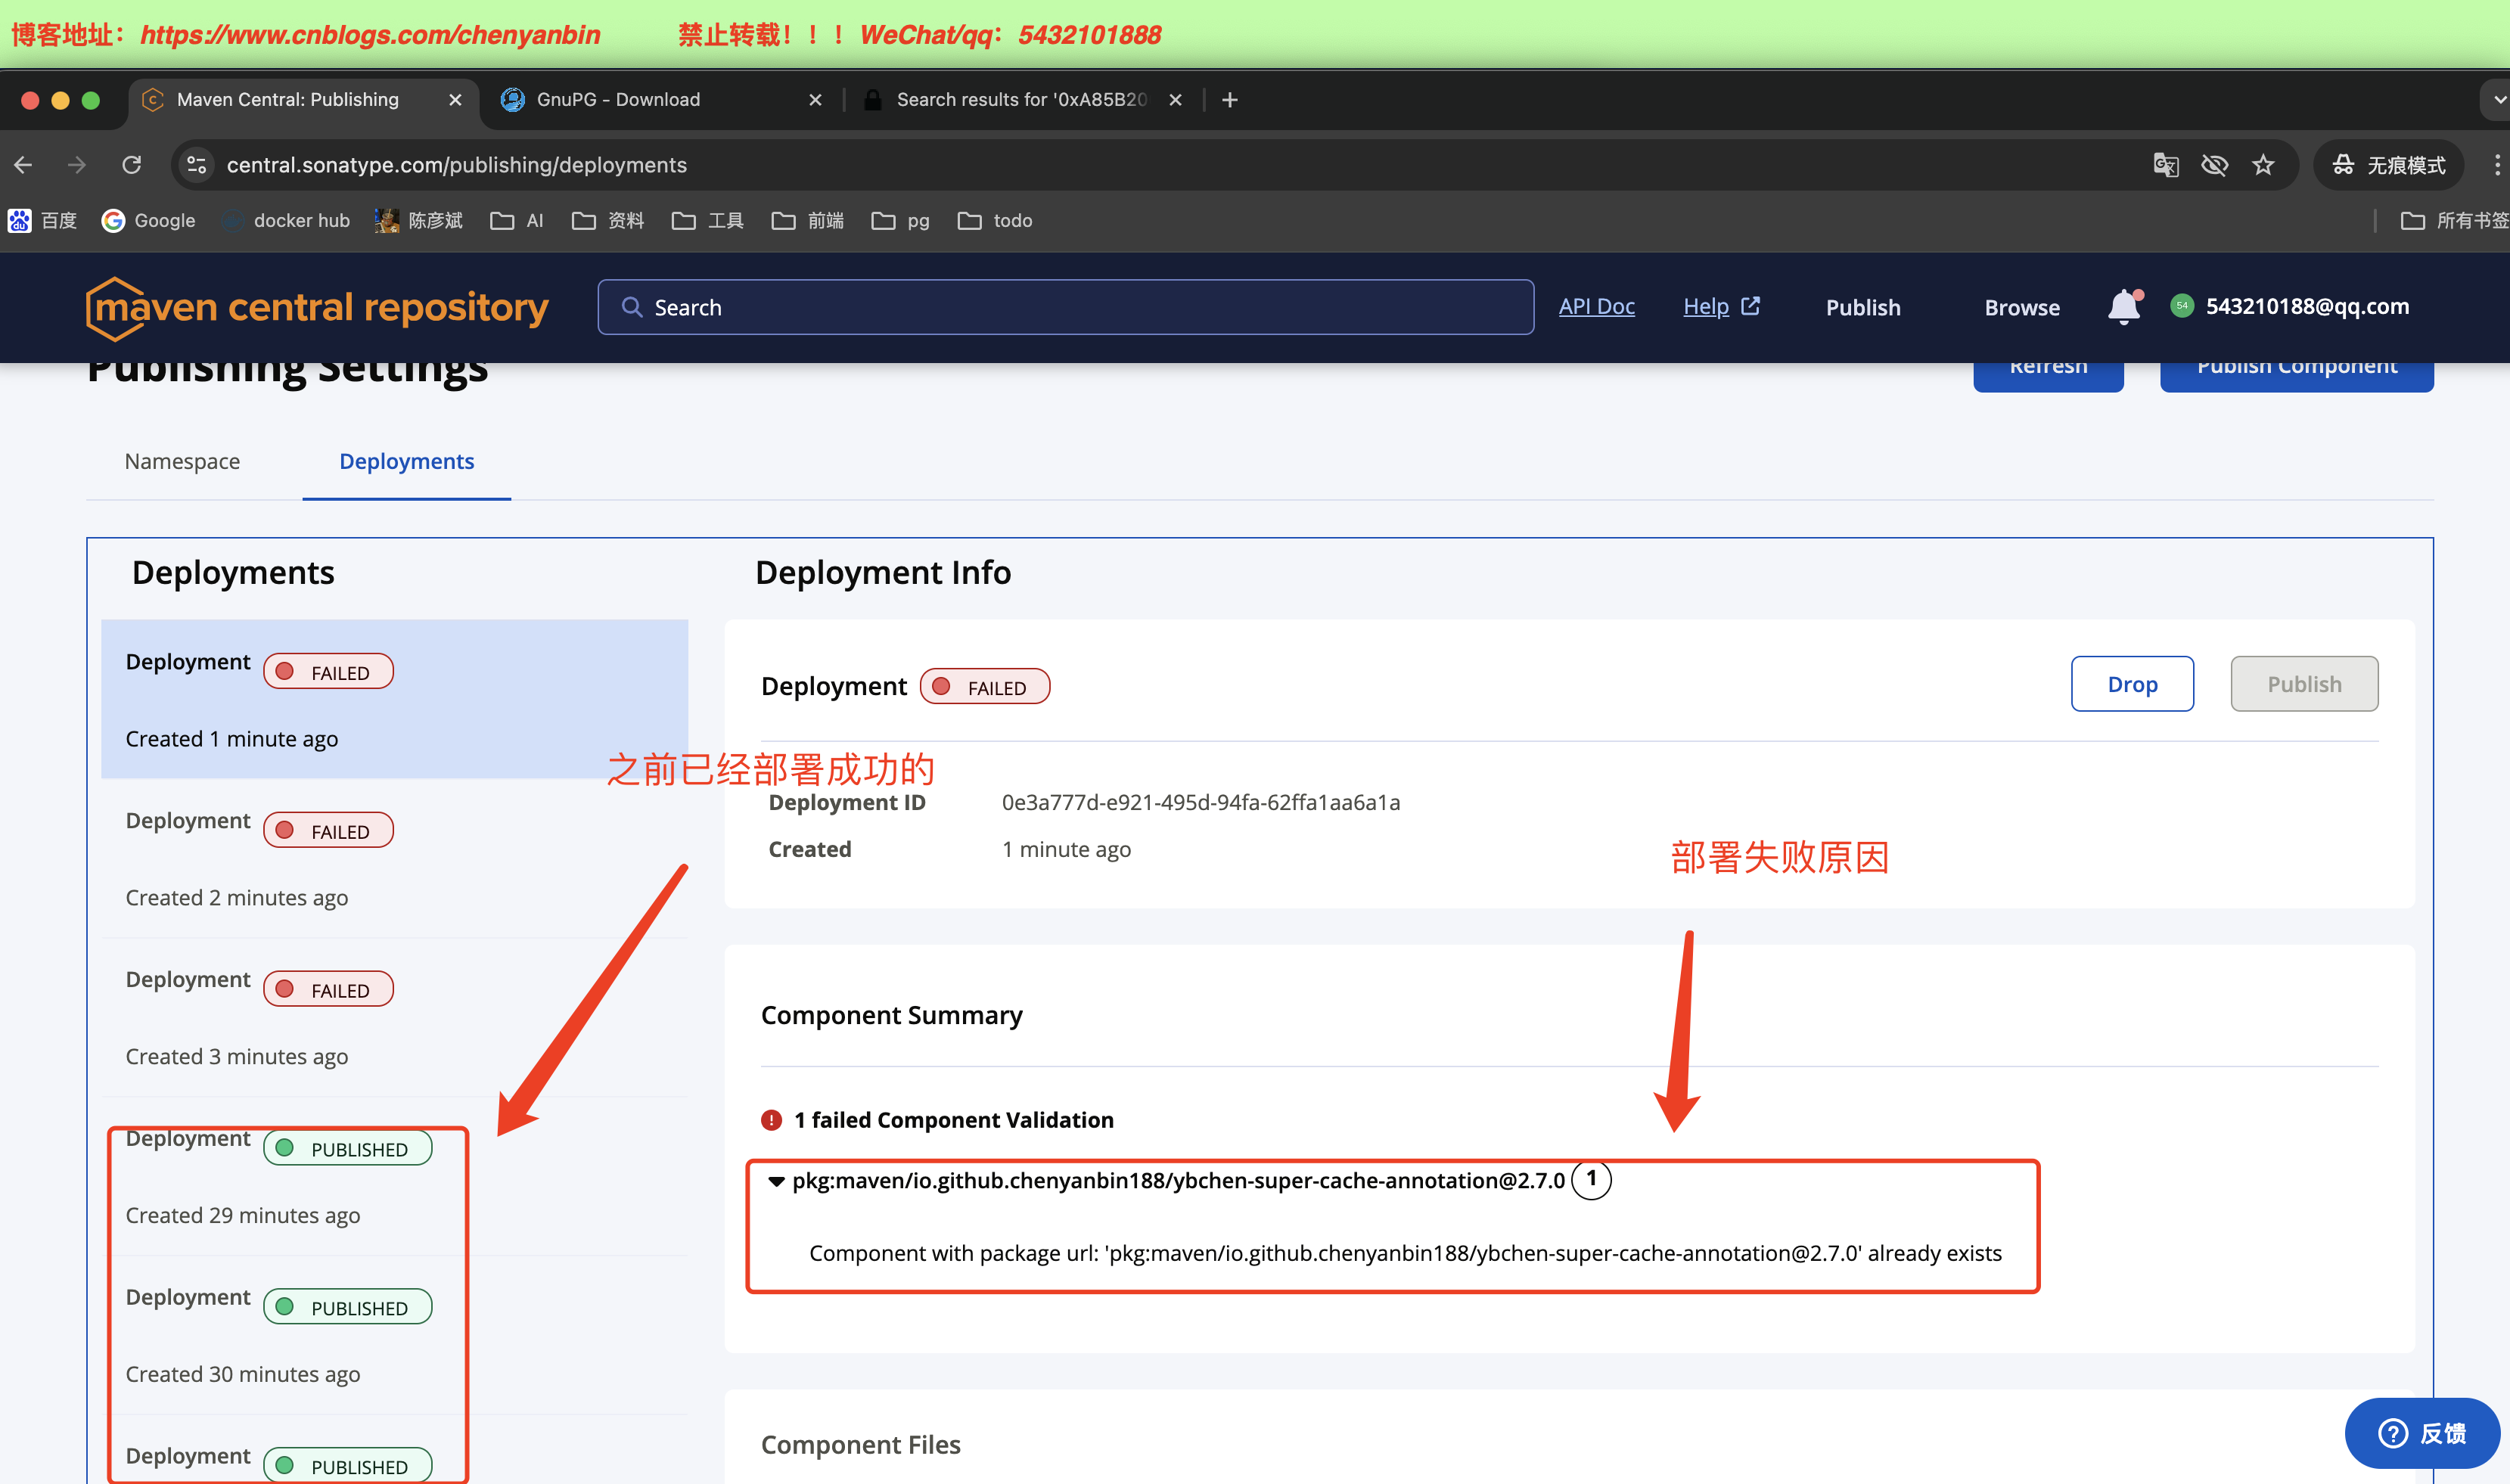Click the Google Translate icon in address bar
The height and width of the screenshot is (1484, 2510).
tap(2165, 165)
